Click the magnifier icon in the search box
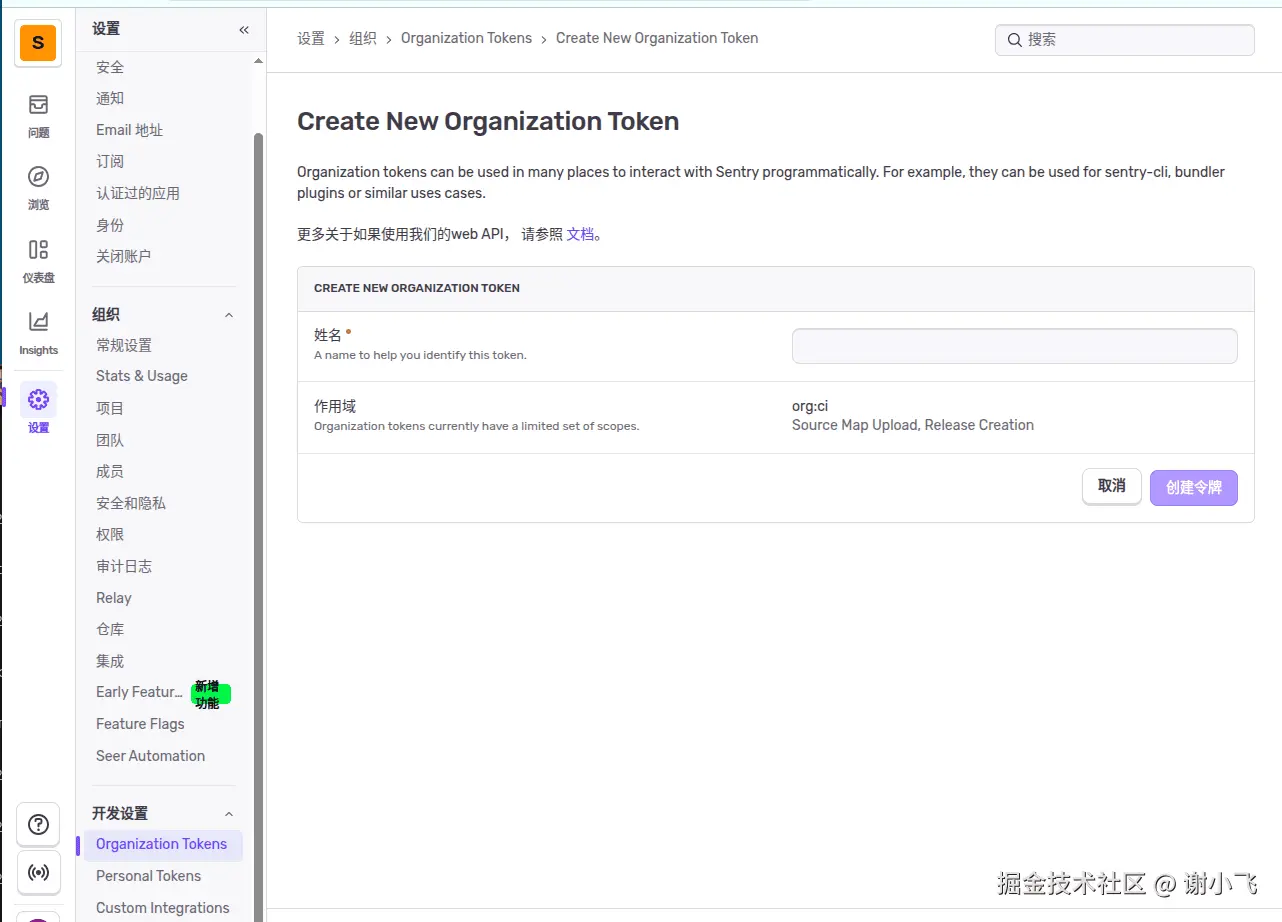The width and height of the screenshot is (1282, 922). point(1014,40)
